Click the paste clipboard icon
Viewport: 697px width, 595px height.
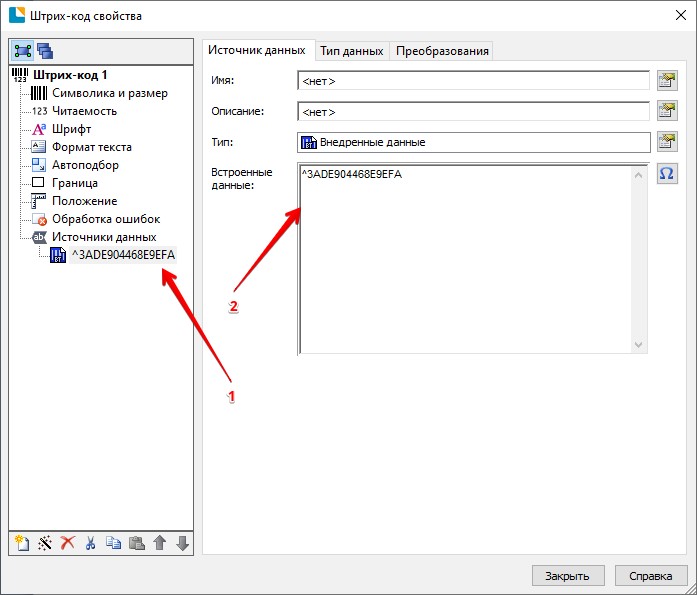click(136, 543)
